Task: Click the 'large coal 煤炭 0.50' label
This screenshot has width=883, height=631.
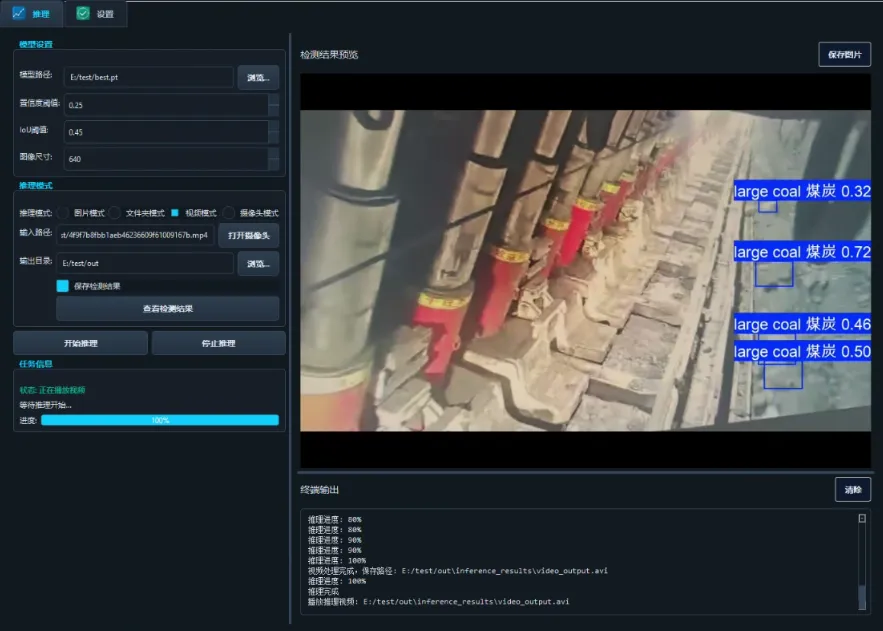Action: point(802,351)
